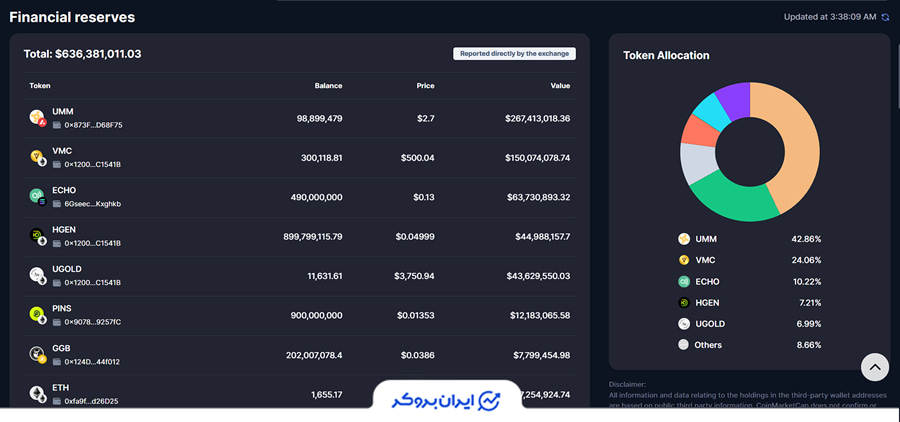Click the Value column header
Image resolution: width=900 pixels, height=422 pixels.
coord(560,86)
